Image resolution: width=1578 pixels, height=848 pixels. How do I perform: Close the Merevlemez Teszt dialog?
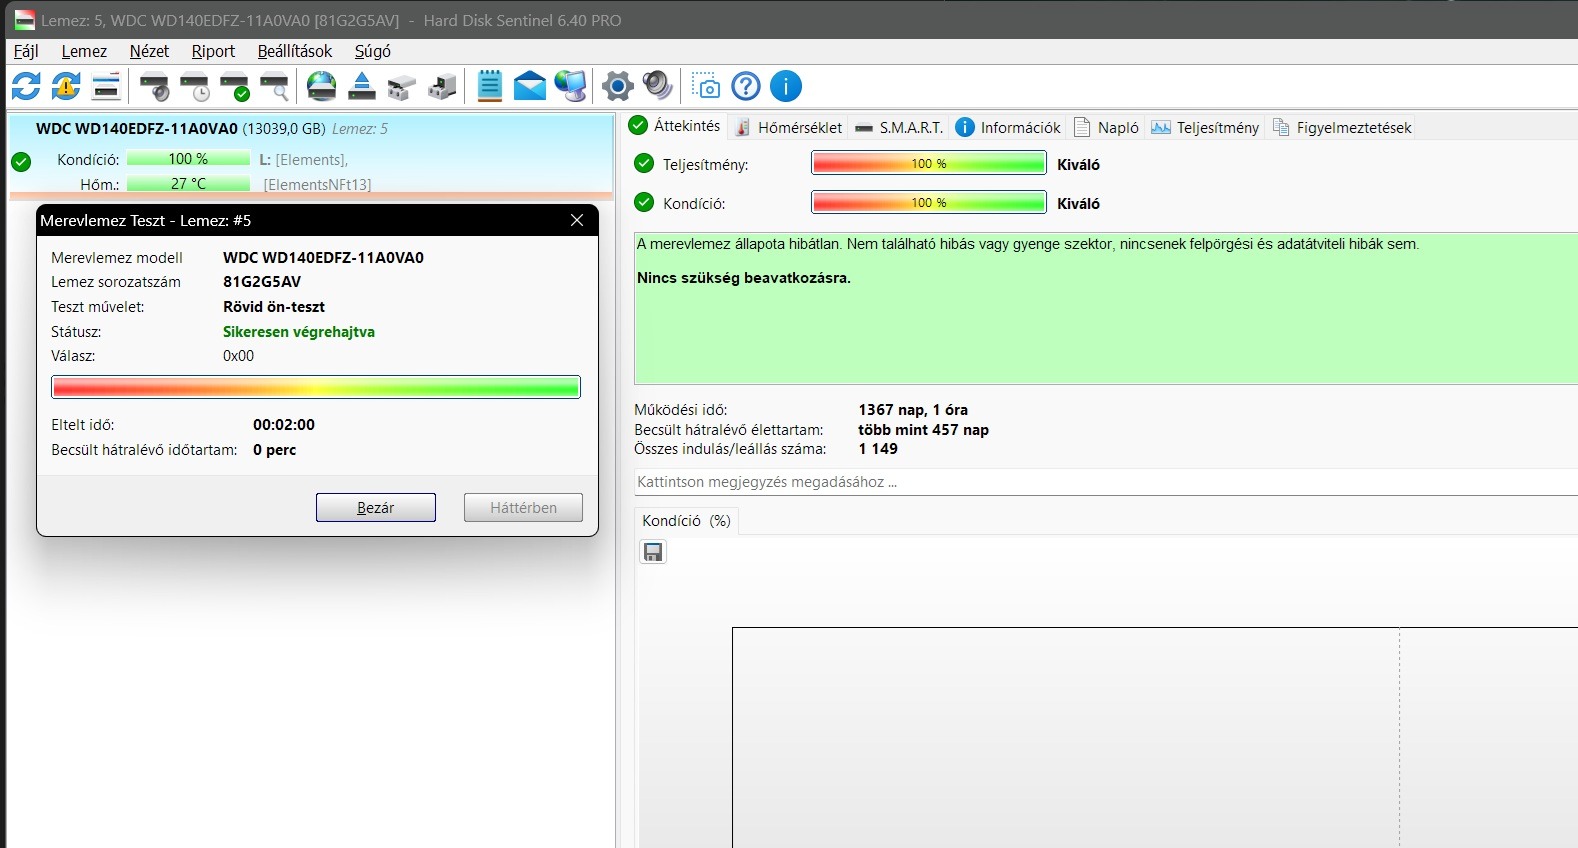tap(577, 220)
